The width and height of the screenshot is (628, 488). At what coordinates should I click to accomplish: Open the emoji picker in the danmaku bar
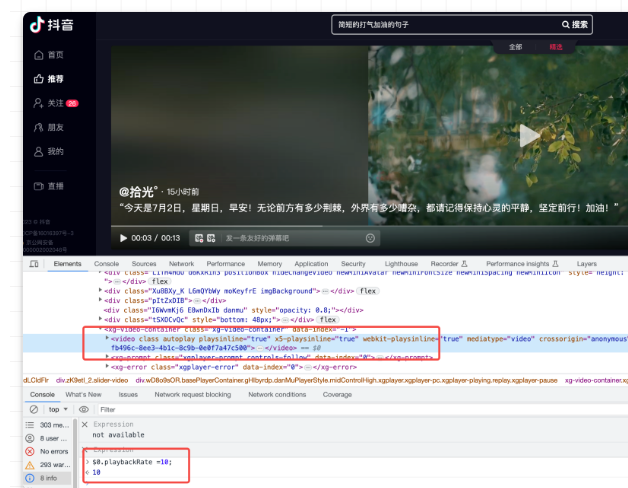[370, 238]
